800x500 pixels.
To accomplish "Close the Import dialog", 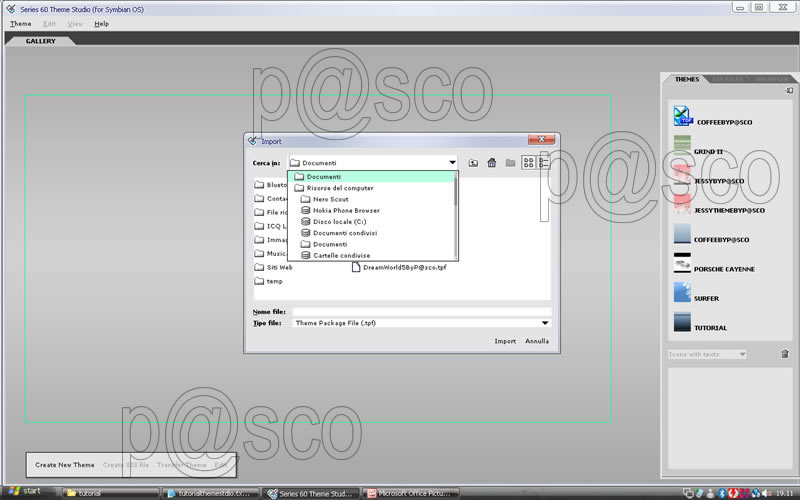I will 541,139.
